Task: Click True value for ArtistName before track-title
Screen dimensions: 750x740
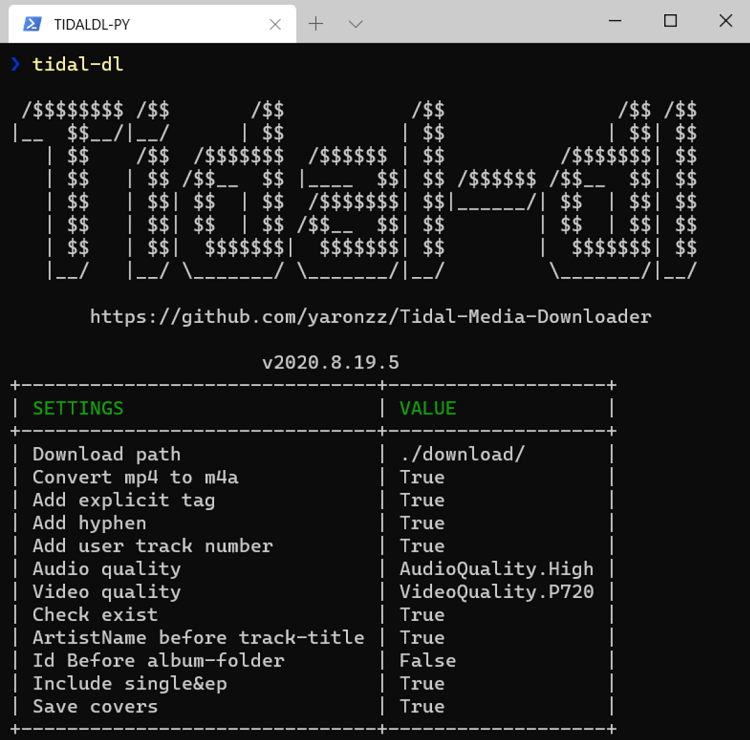Action: pos(422,638)
